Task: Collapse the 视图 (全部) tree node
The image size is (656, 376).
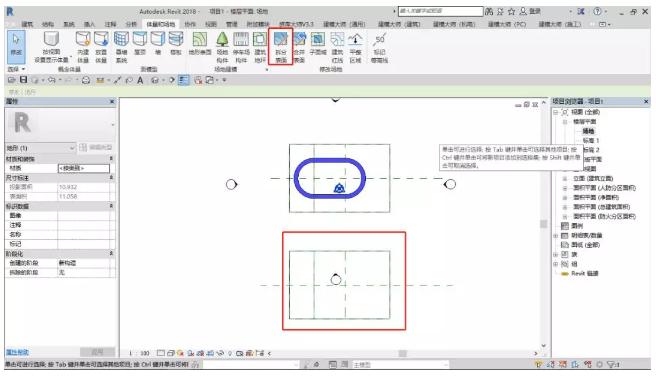Action: (x=556, y=112)
